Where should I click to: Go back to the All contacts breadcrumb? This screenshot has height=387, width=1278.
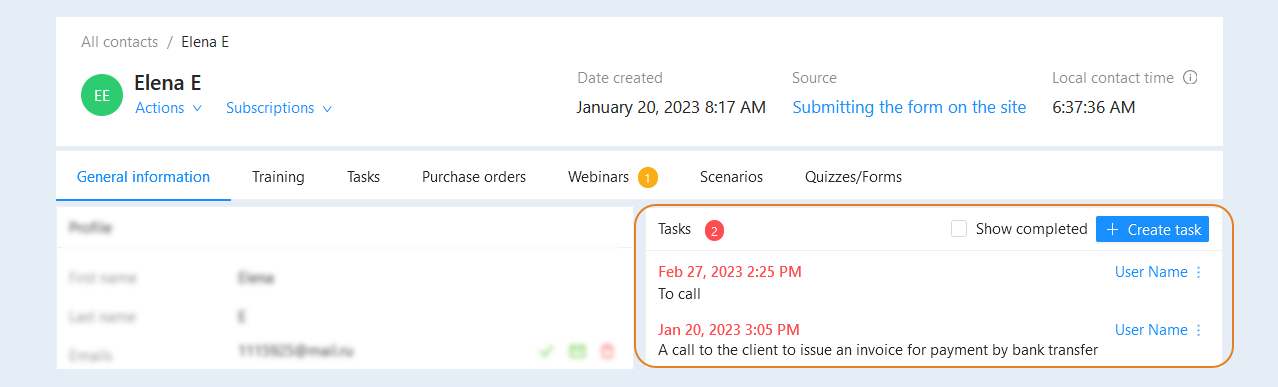click(x=120, y=42)
